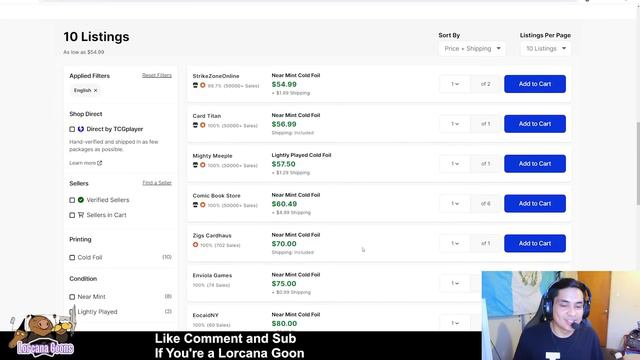Image resolution: width=640 pixels, height=360 pixels.
Task: Click Comic Book Store's dark shield icon
Action: (x=196, y=205)
